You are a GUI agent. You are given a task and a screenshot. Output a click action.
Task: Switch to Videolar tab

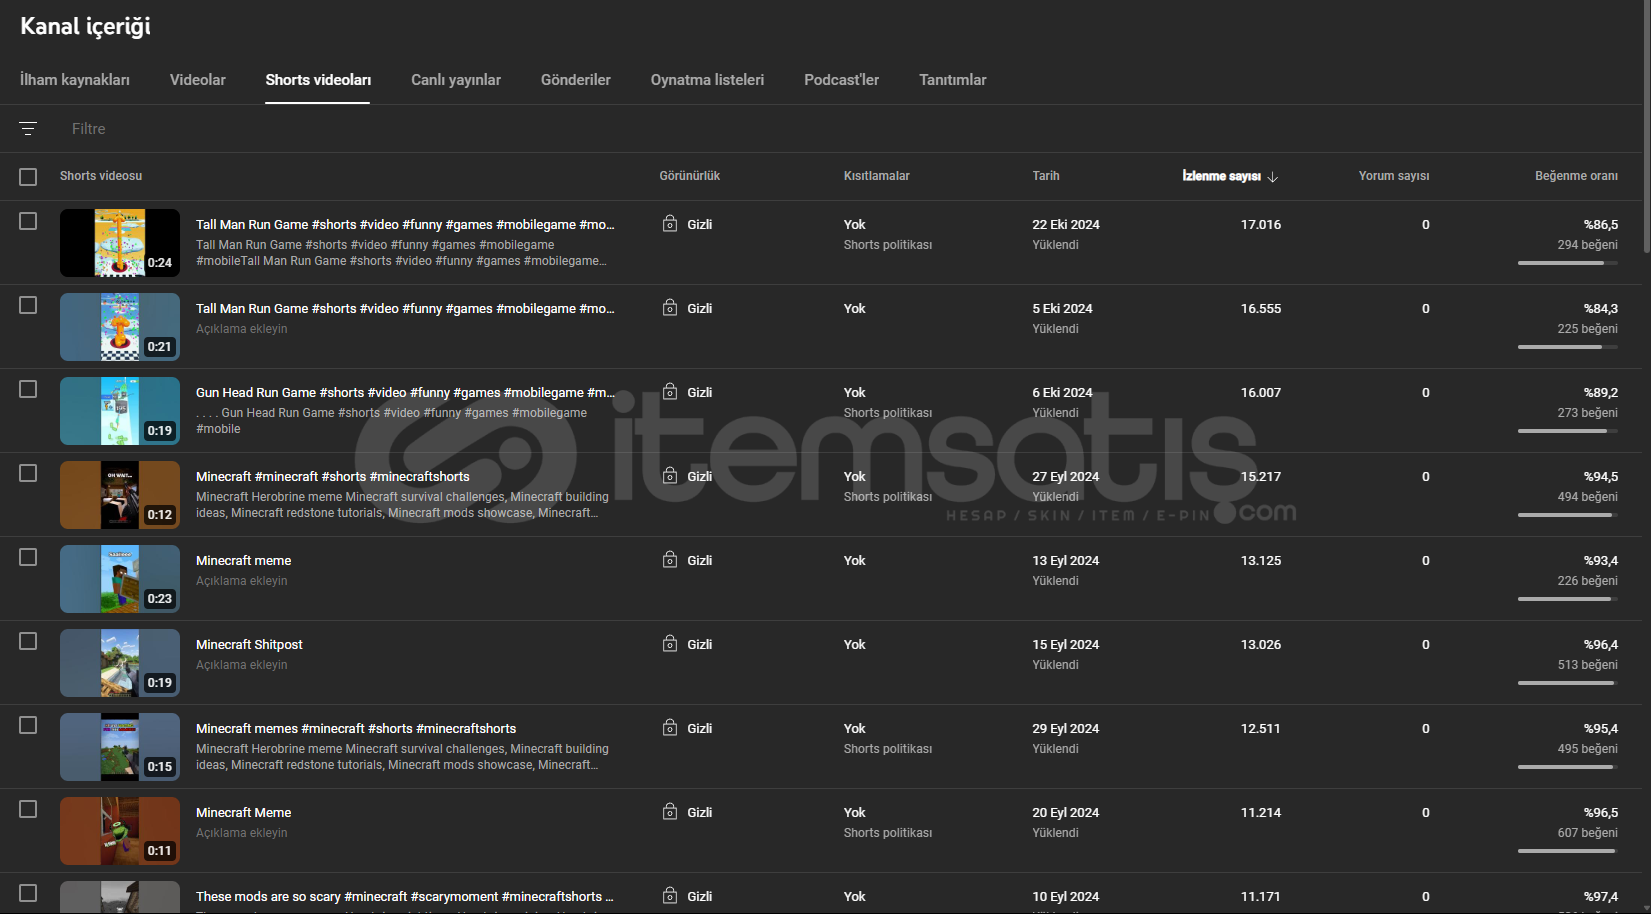[x=198, y=80]
